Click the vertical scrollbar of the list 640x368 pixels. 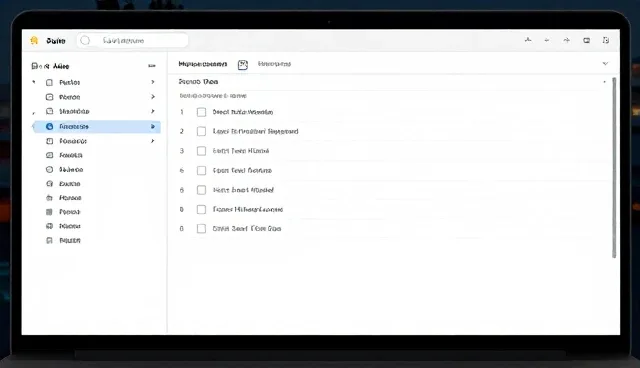[x=614, y=167]
